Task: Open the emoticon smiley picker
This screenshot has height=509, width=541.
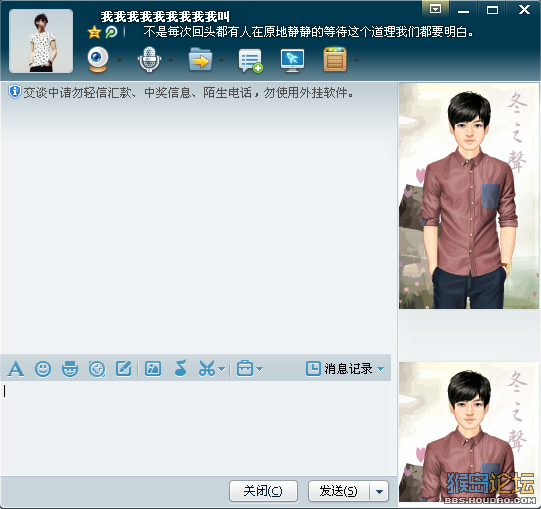Action: pos(43,369)
